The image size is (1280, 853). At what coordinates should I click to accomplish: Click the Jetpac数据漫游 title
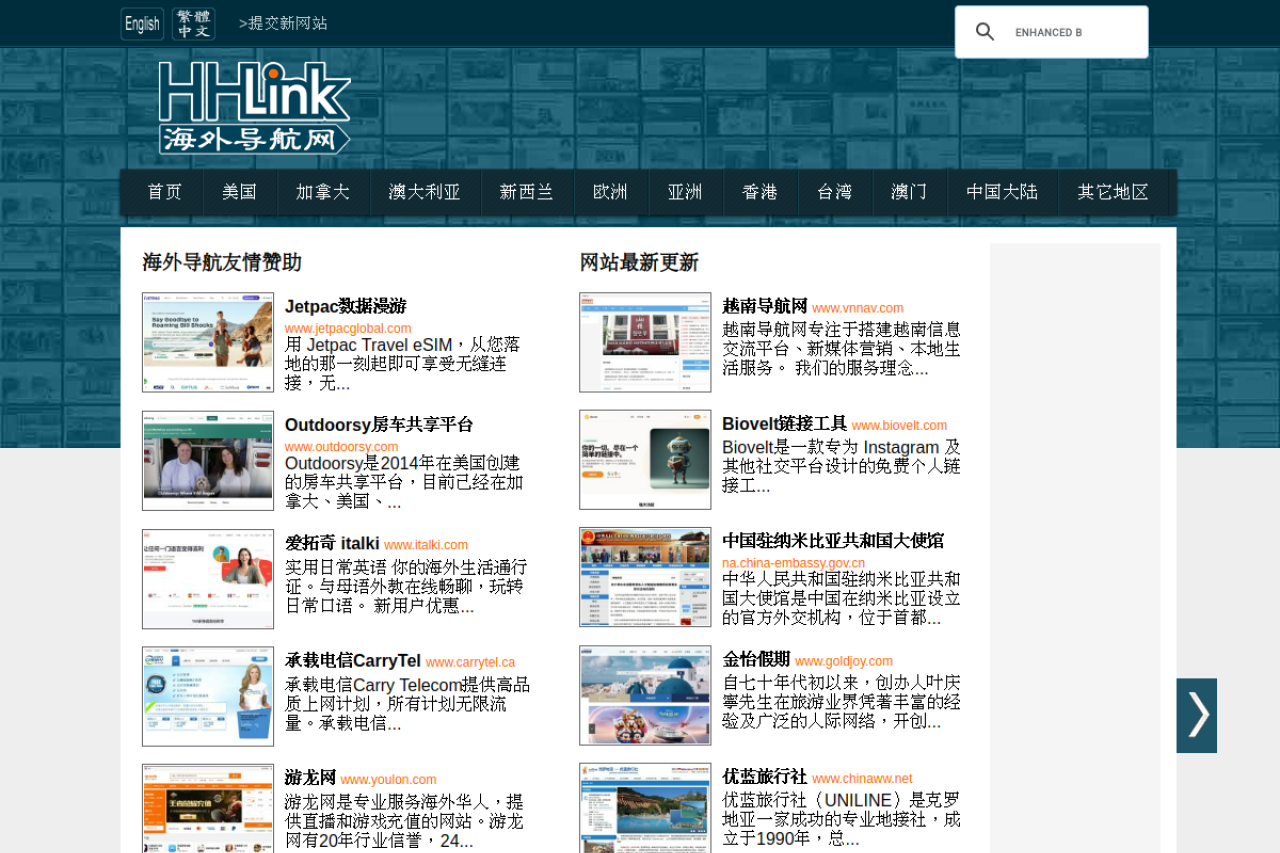coord(345,306)
